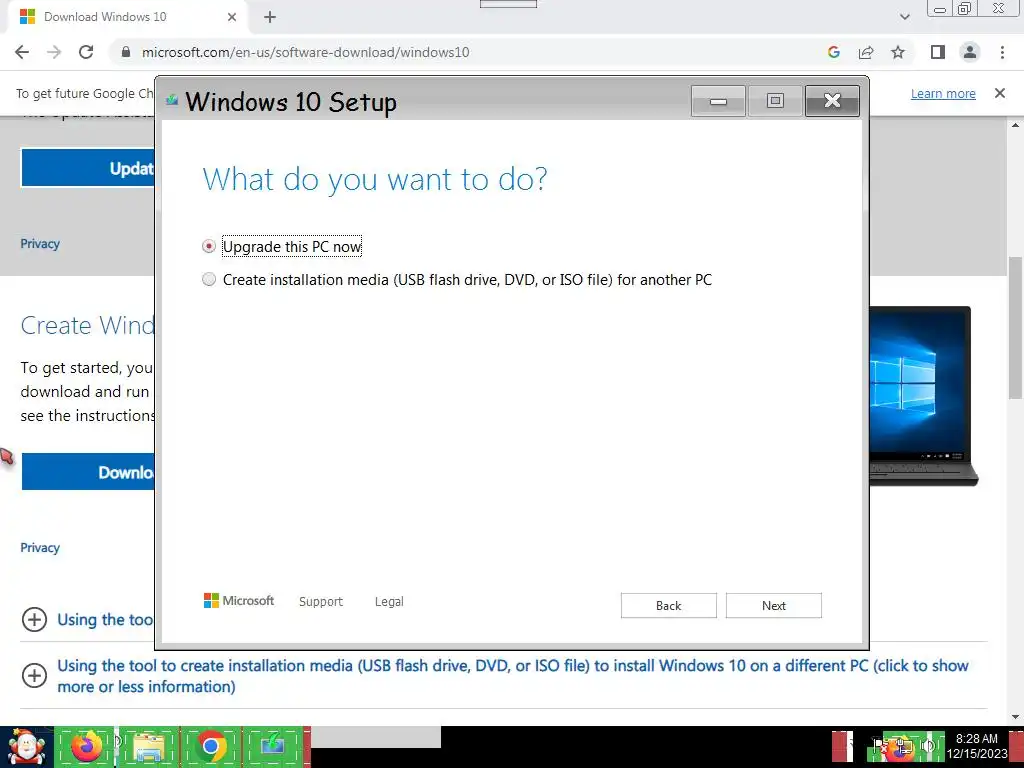Click the site lock icon in address bar
The width and height of the screenshot is (1024, 768).
point(126,52)
